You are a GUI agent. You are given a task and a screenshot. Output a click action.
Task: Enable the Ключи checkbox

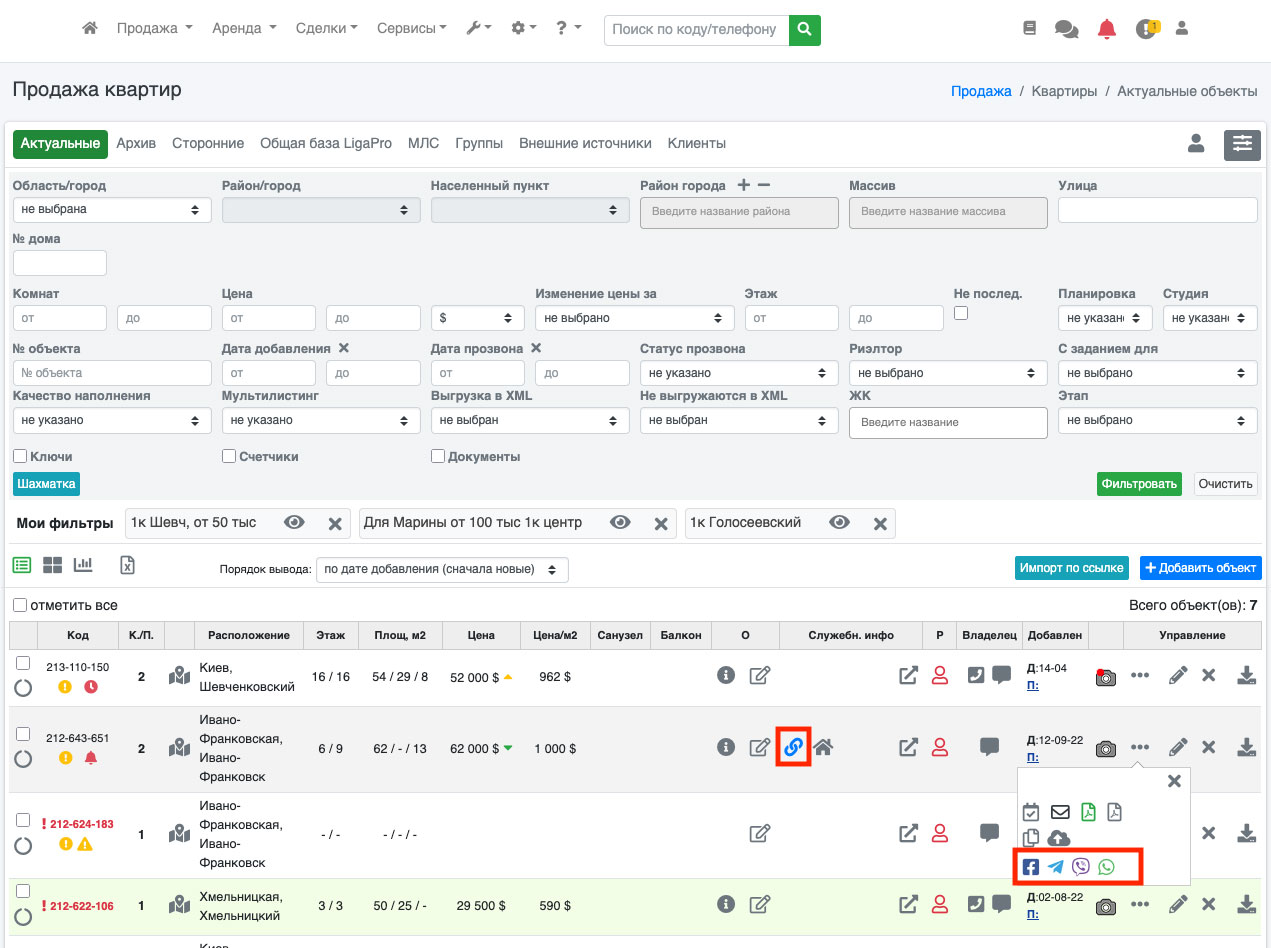point(20,456)
